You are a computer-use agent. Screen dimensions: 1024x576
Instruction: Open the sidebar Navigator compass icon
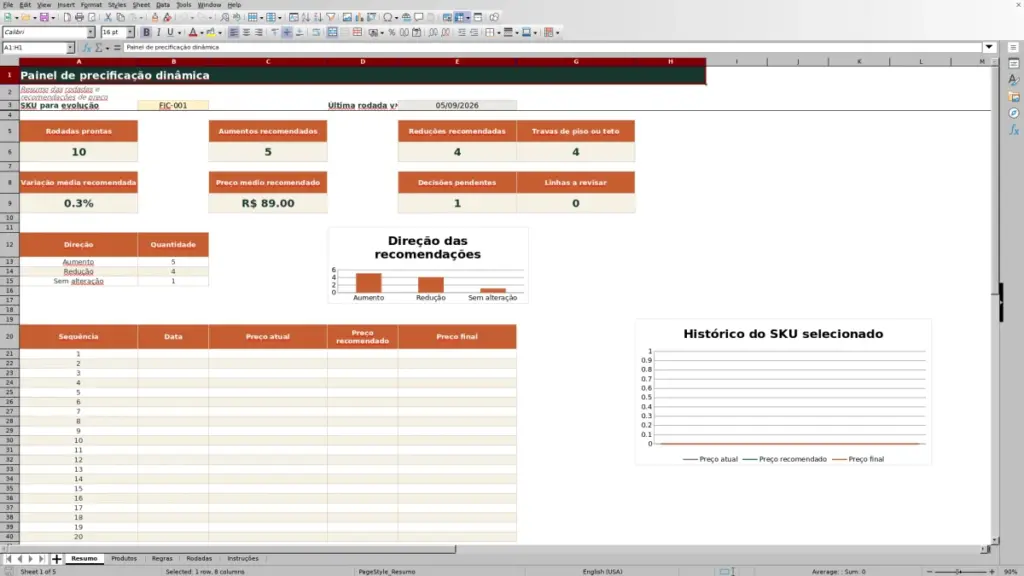tap(1014, 114)
